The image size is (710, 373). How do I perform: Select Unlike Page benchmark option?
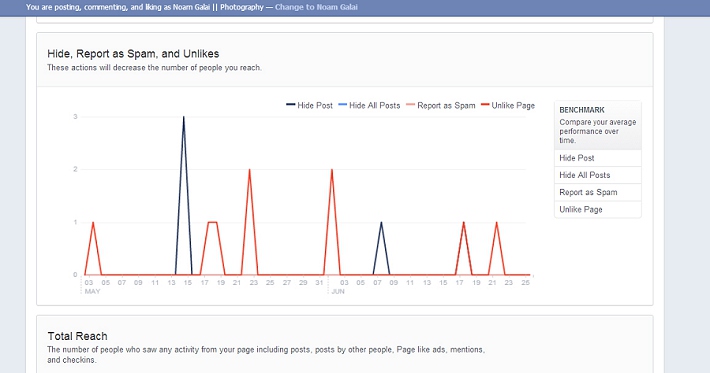(x=598, y=210)
